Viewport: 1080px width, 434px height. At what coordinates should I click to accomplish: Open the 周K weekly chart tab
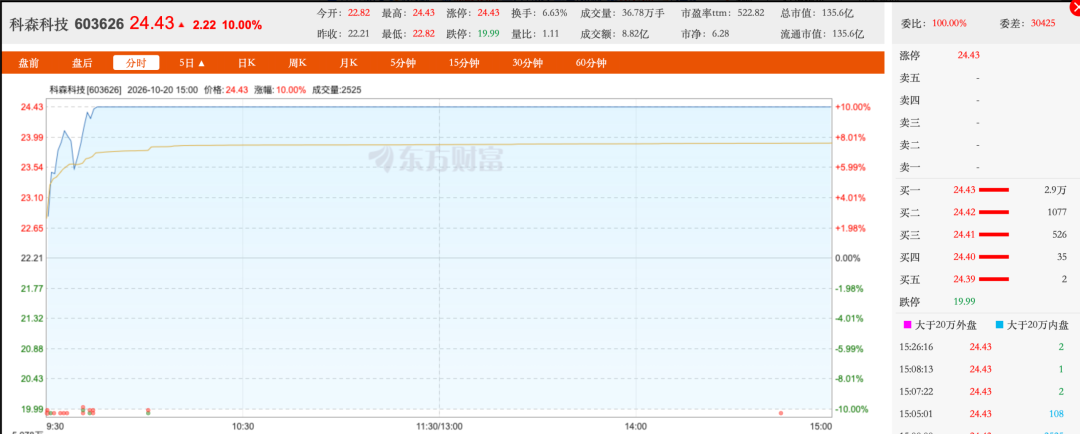[x=298, y=63]
